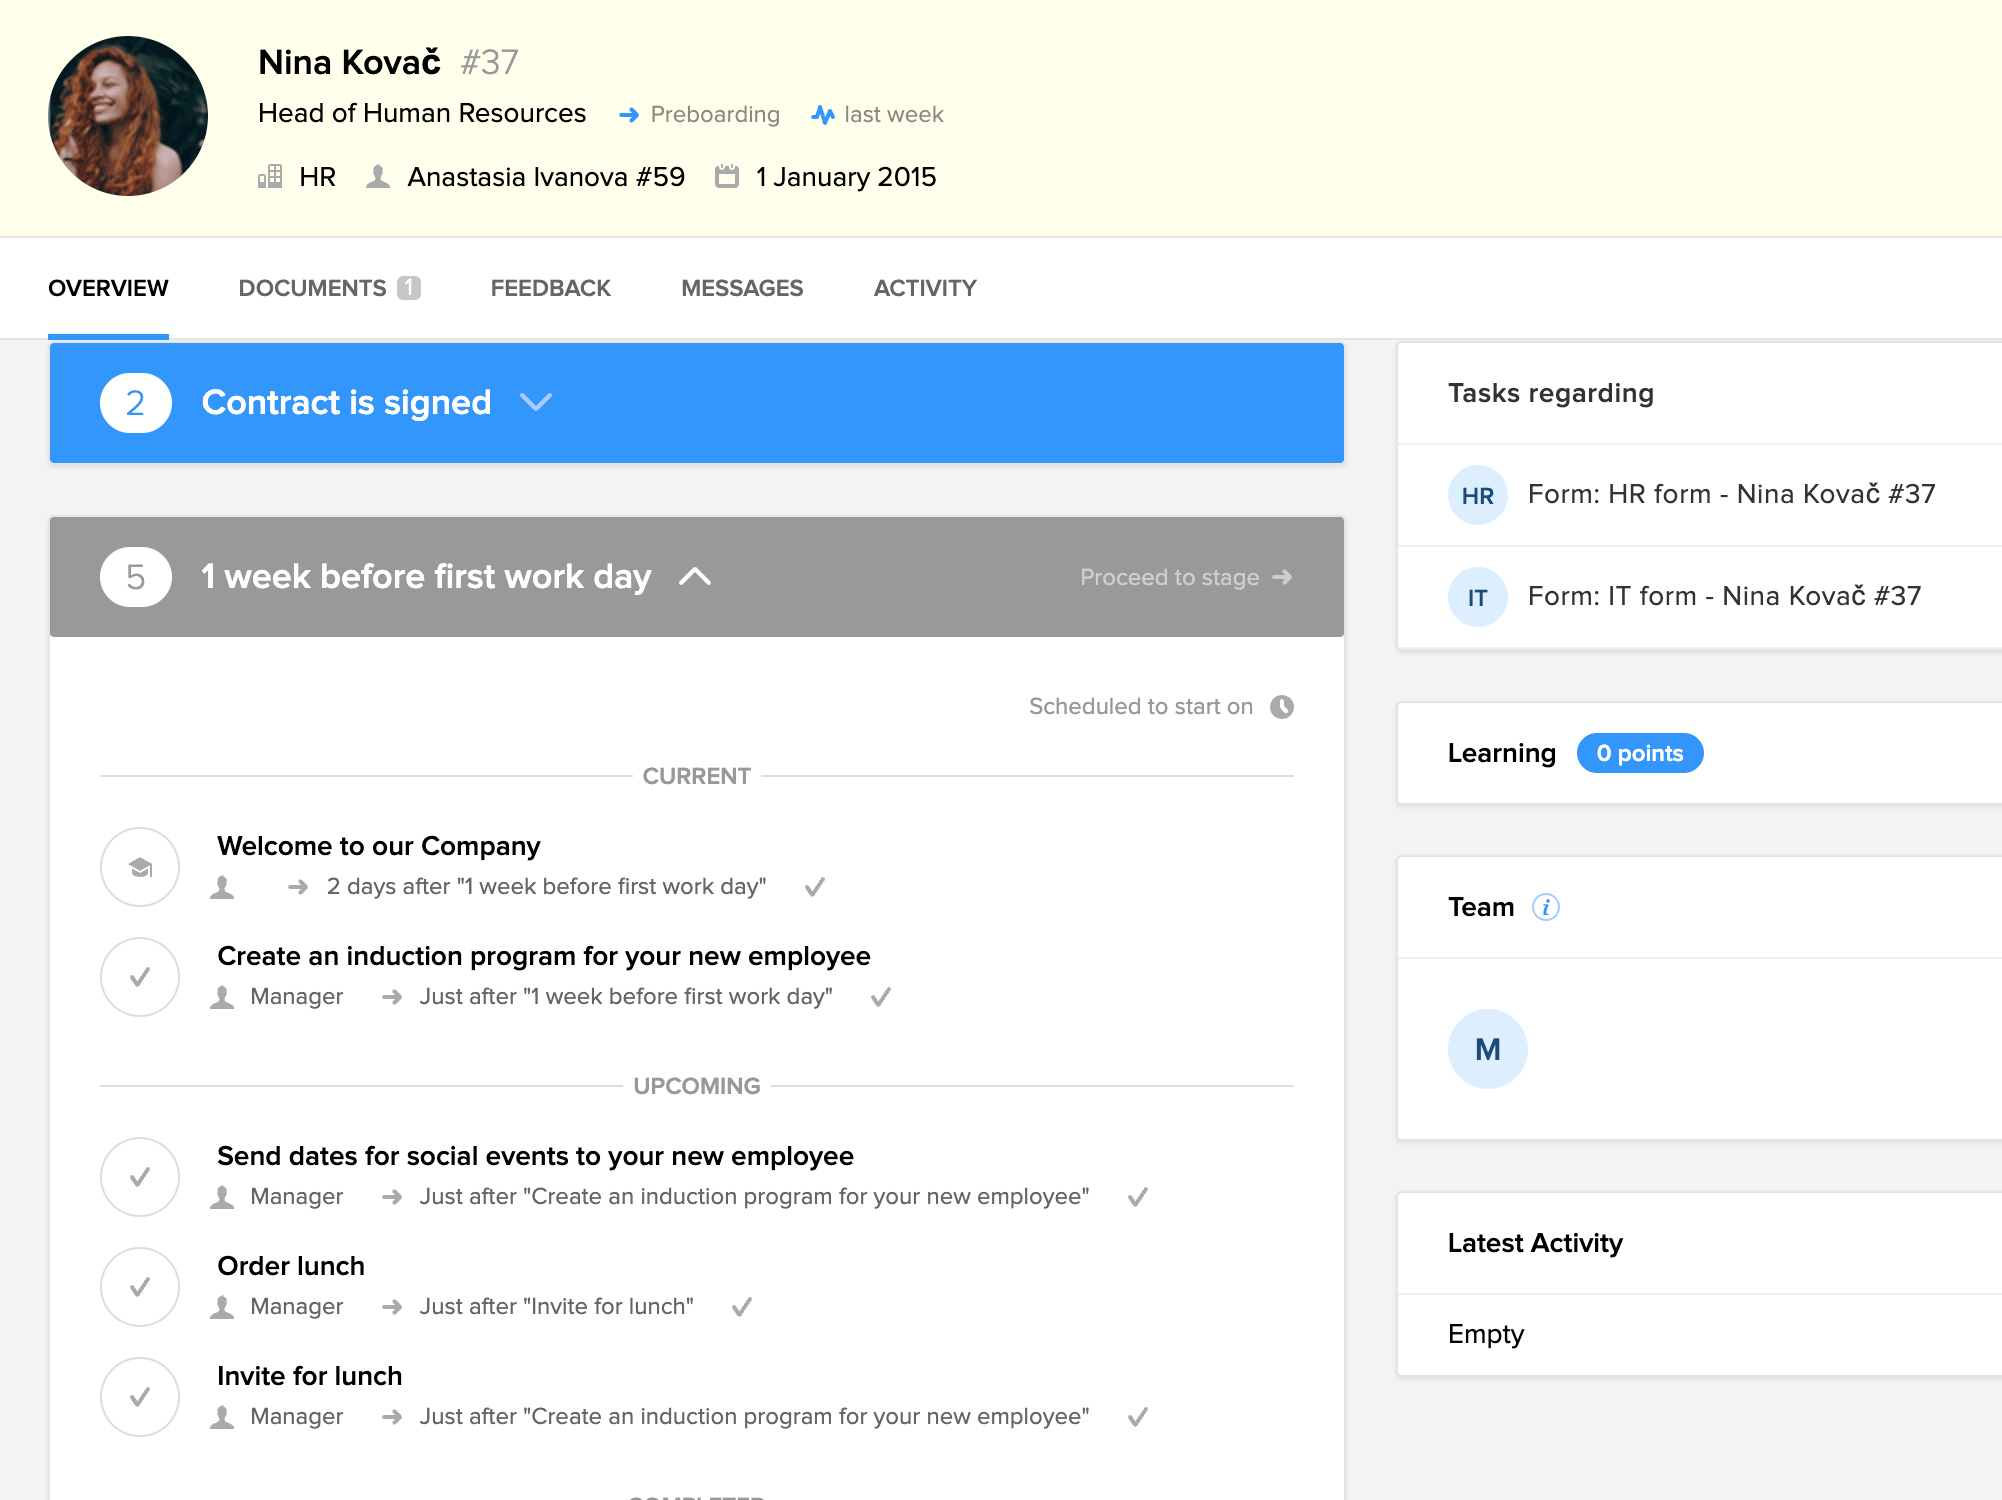Open the Messages tab
Screen dimensions: 2002x1500
742,288
